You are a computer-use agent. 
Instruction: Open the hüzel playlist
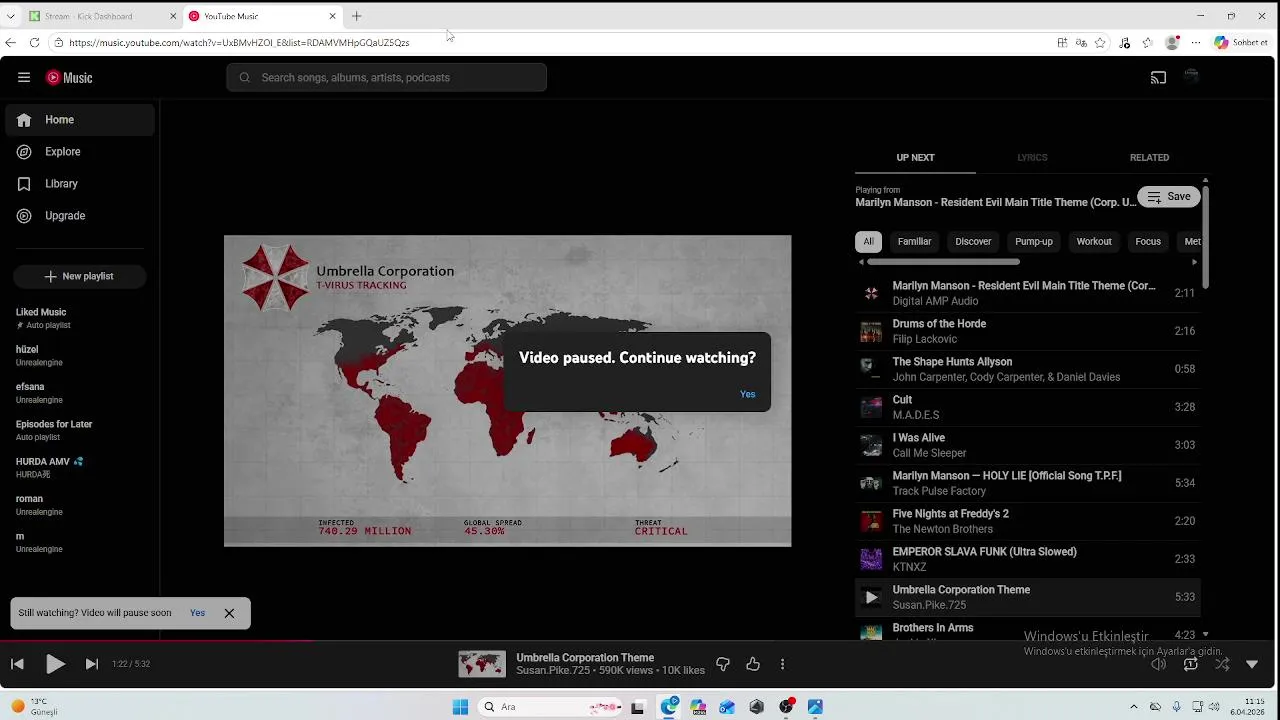(80, 355)
